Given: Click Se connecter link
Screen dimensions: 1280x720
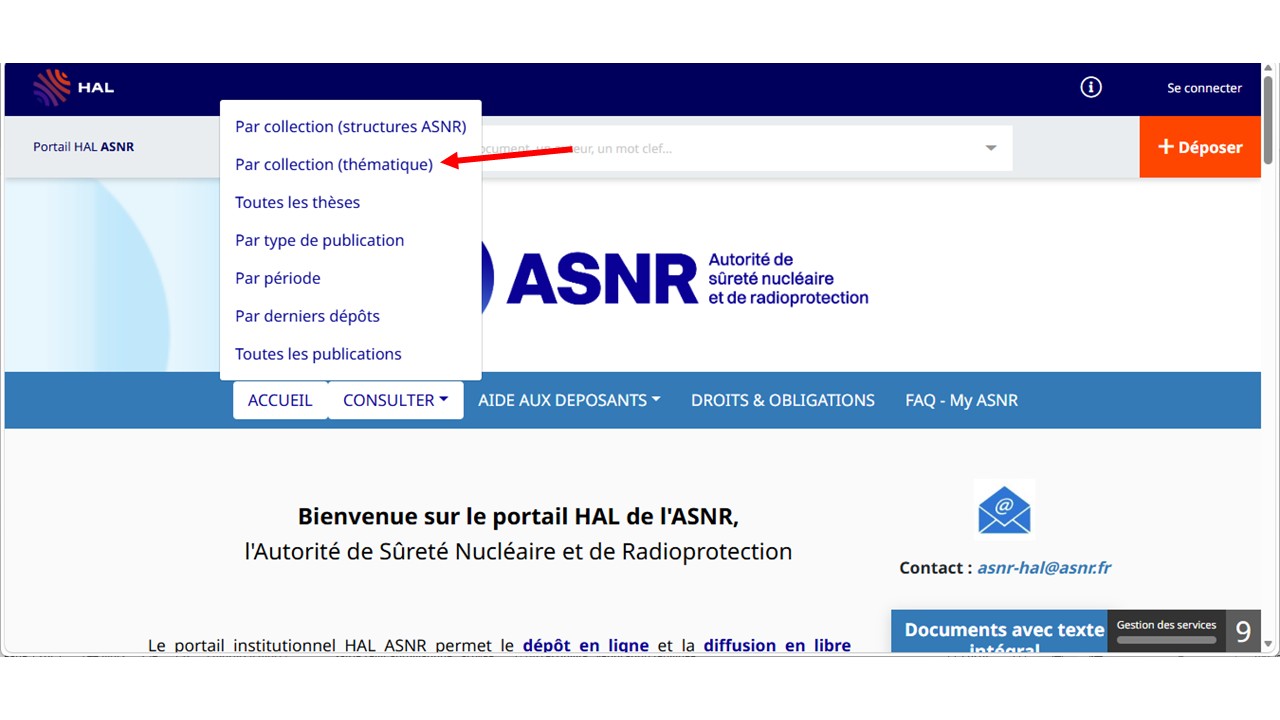Looking at the screenshot, I should click(1205, 88).
